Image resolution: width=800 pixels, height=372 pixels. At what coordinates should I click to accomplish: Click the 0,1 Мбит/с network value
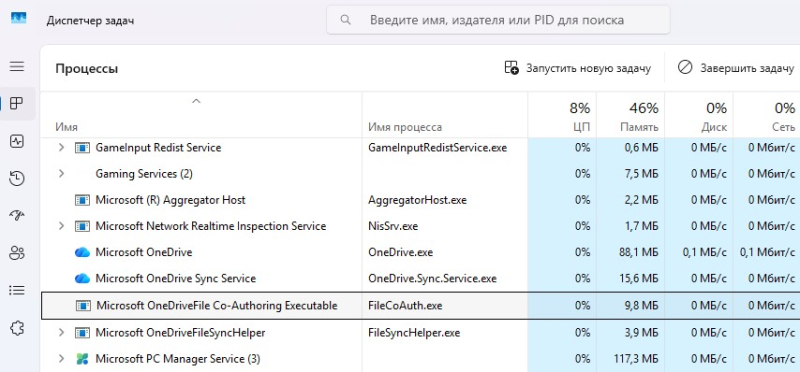767,252
